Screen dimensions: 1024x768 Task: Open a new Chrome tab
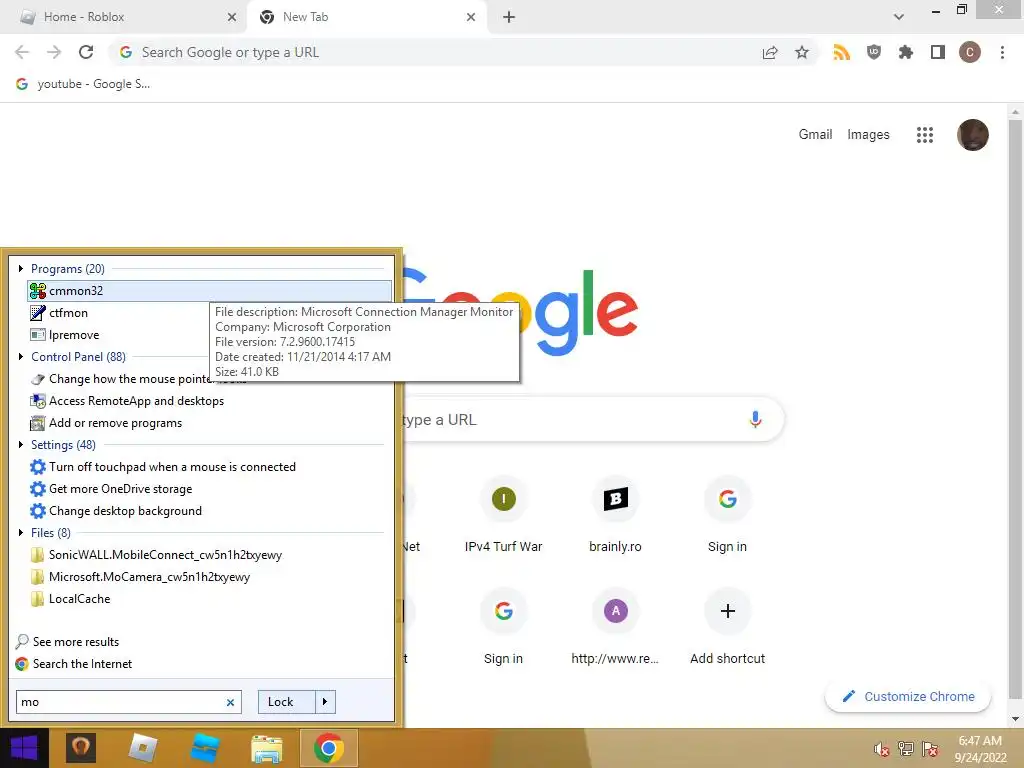coord(509,17)
